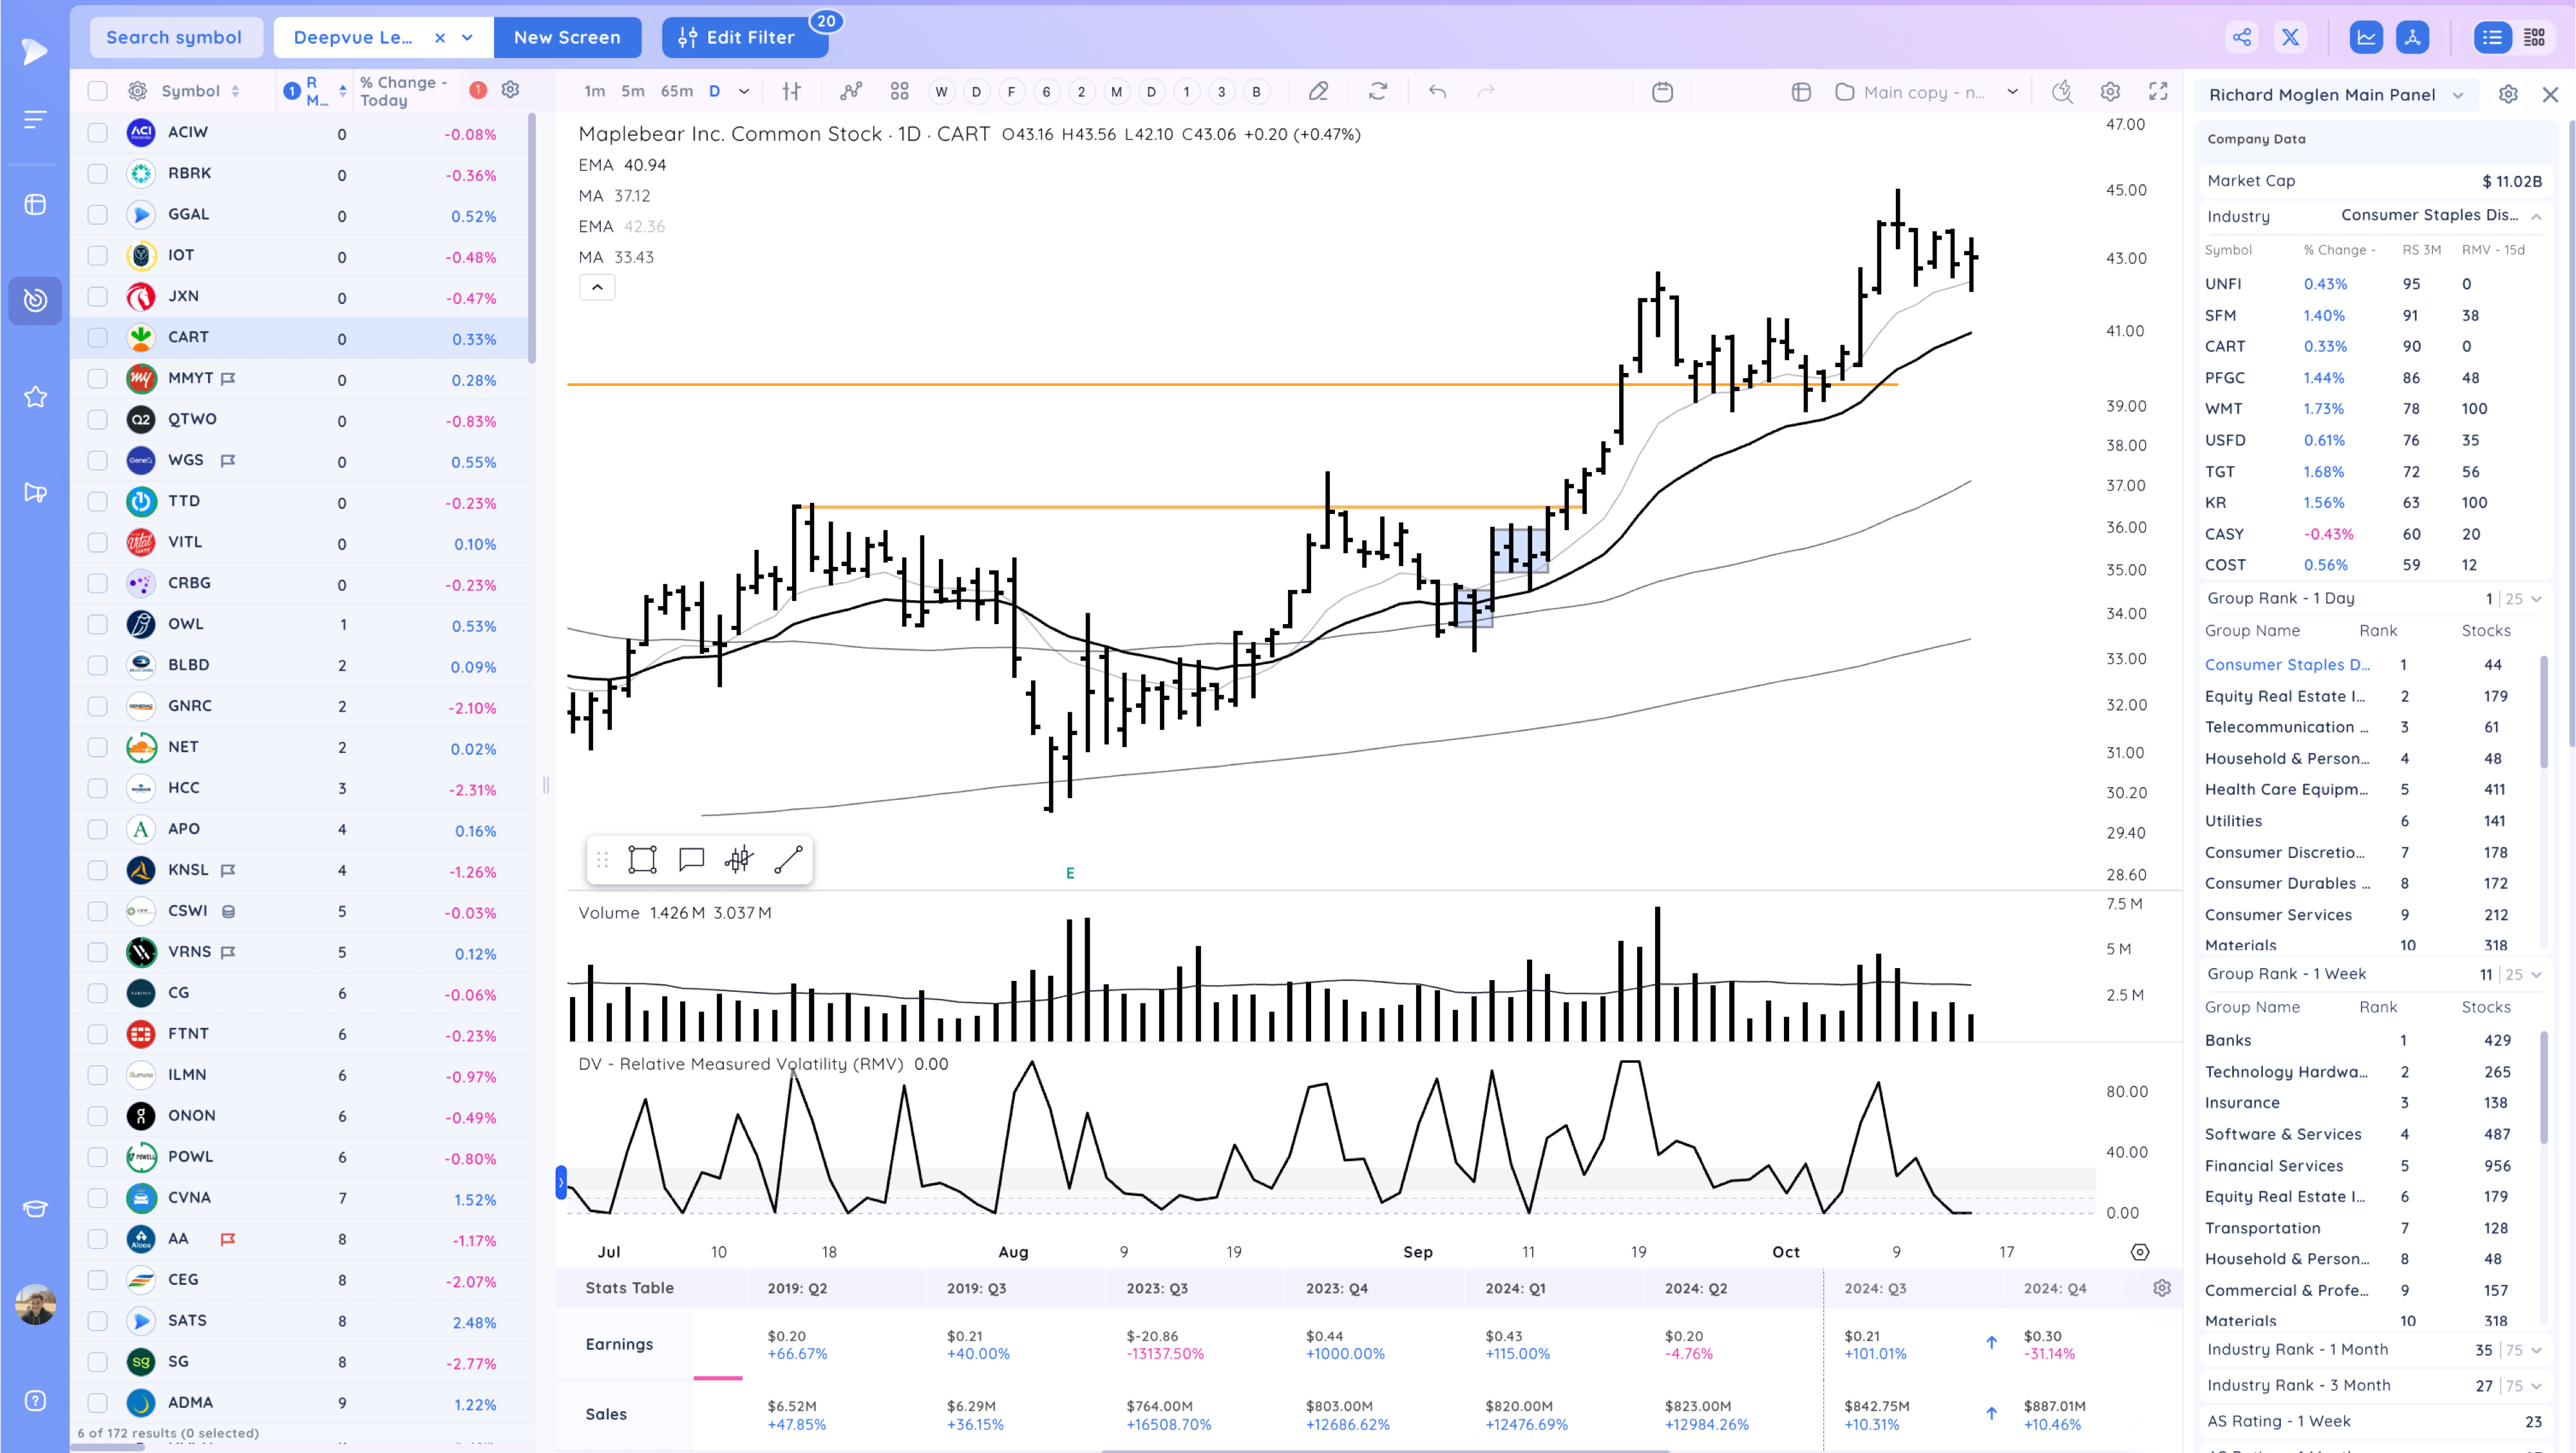Open the fullscreen chart icon
The width and height of the screenshot is (2576, 1453).
(x=2158, y=91)
